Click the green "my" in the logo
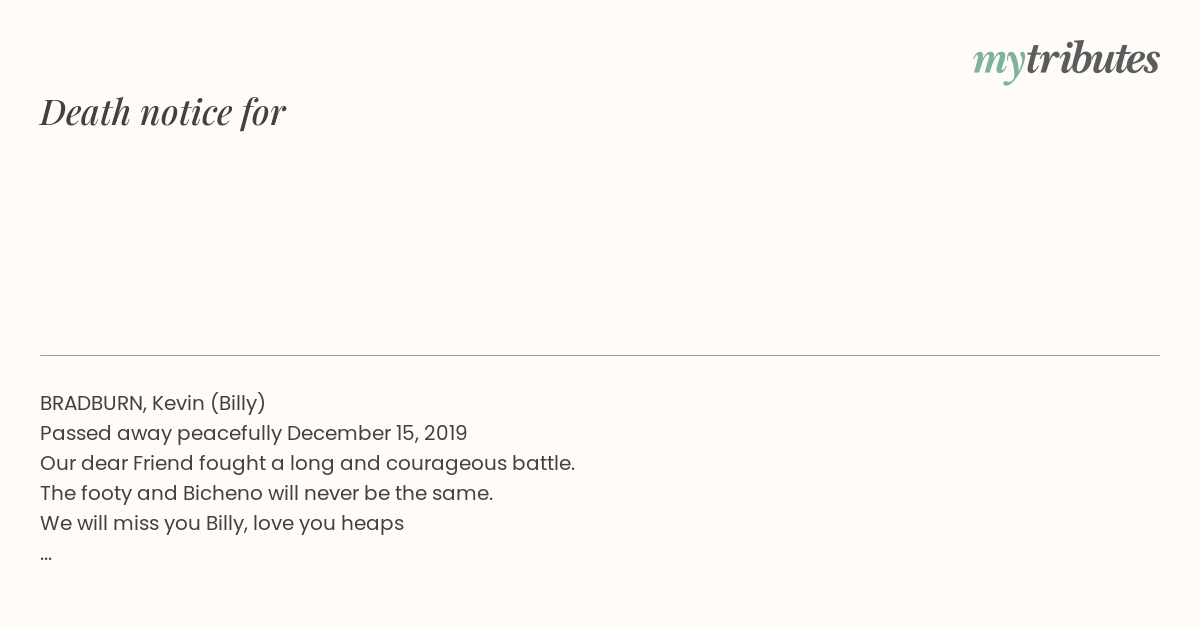 click(x=998, y=60)
